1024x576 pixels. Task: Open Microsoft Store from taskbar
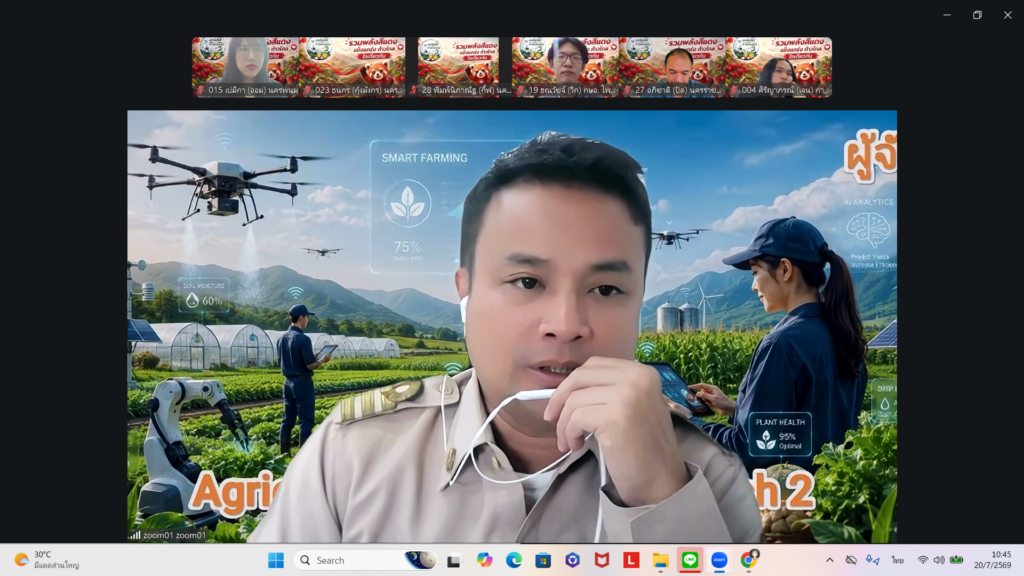click(543, 560)
